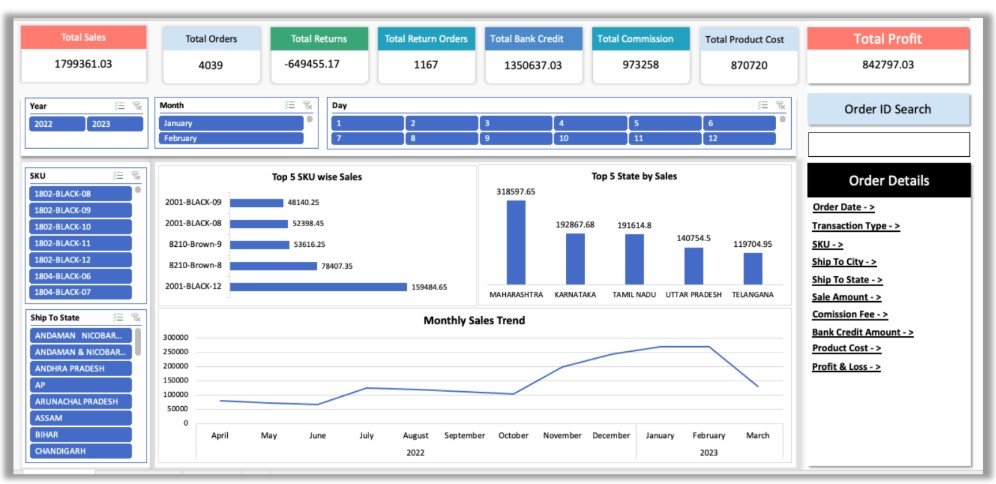Filter state by ANDHRA PRADESH
This screenshot has width=996, height=484.
coord(81,368)
